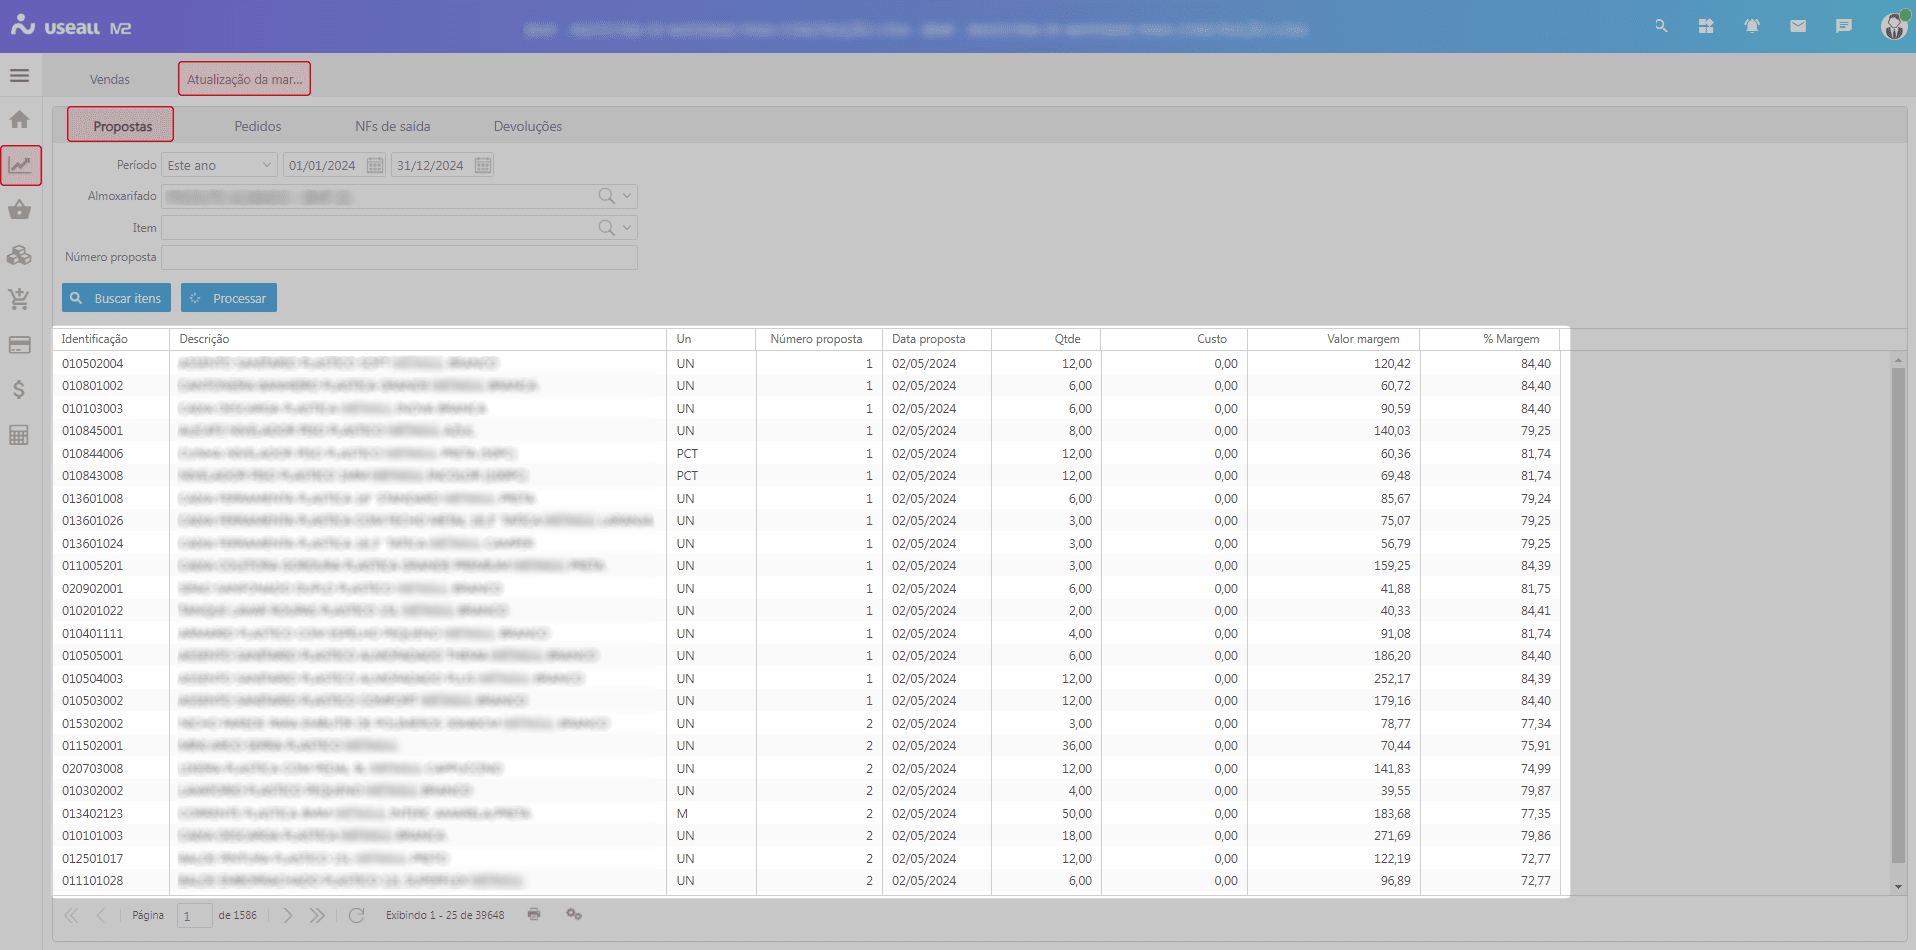Print the grid using printer icon

pyautogui.click(x=534, y=914)
